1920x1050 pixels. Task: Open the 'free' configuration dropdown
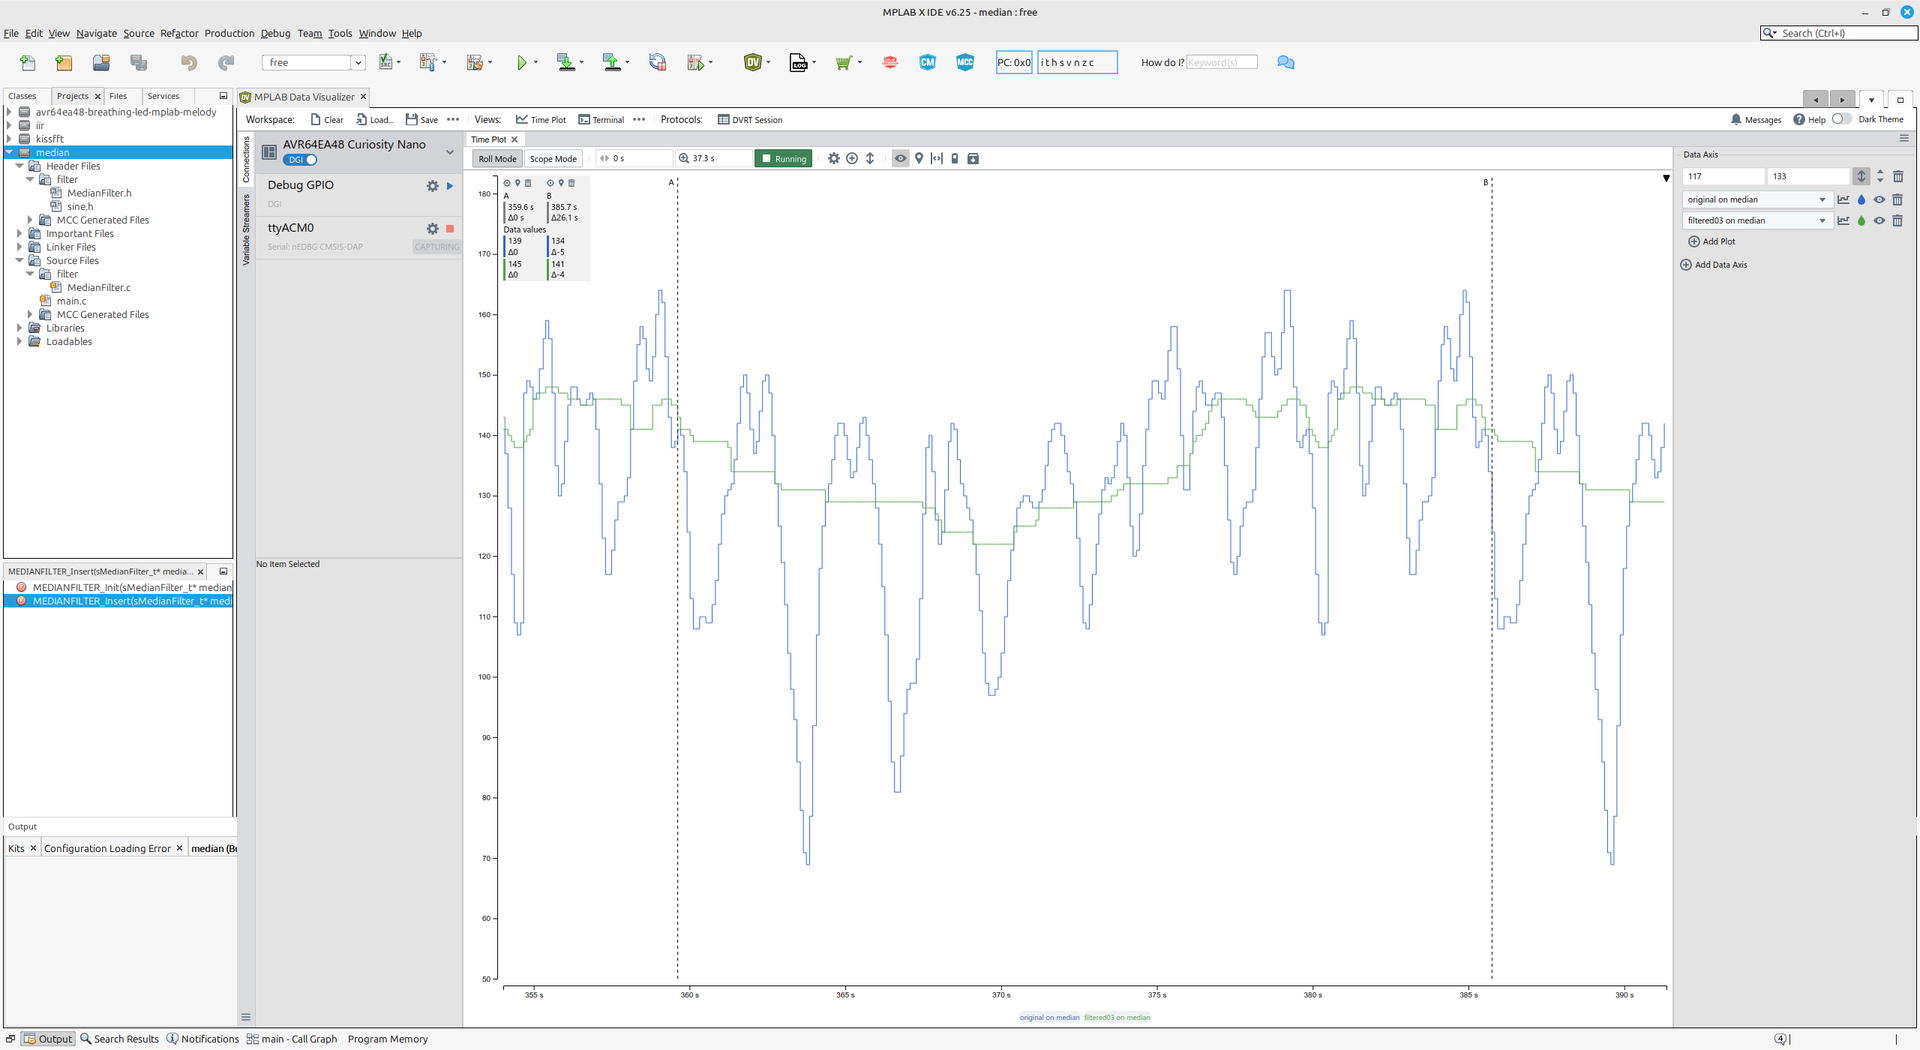357,63
